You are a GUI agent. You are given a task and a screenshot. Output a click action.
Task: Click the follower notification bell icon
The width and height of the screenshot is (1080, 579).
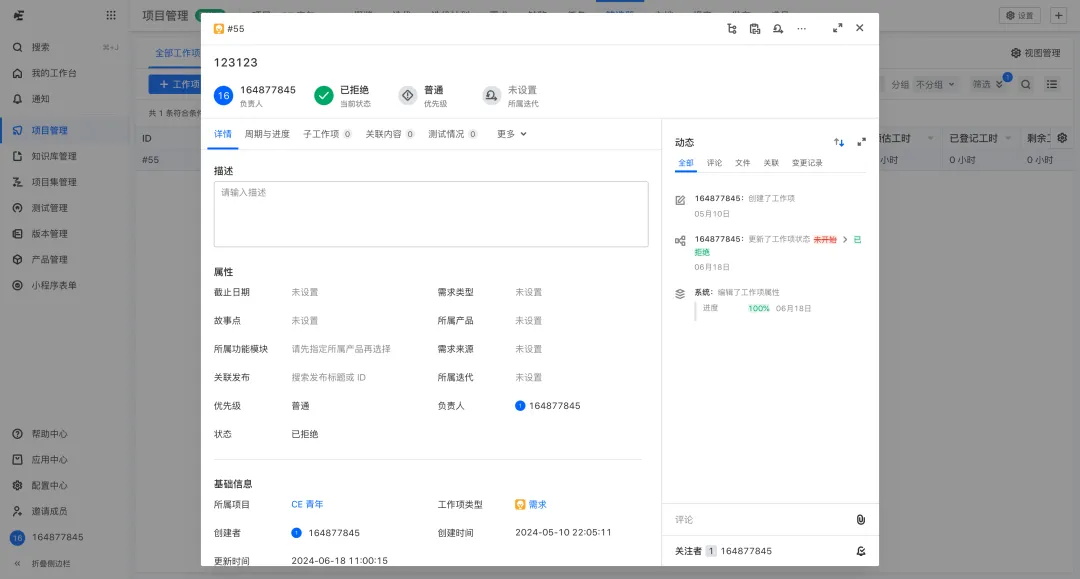860,551
